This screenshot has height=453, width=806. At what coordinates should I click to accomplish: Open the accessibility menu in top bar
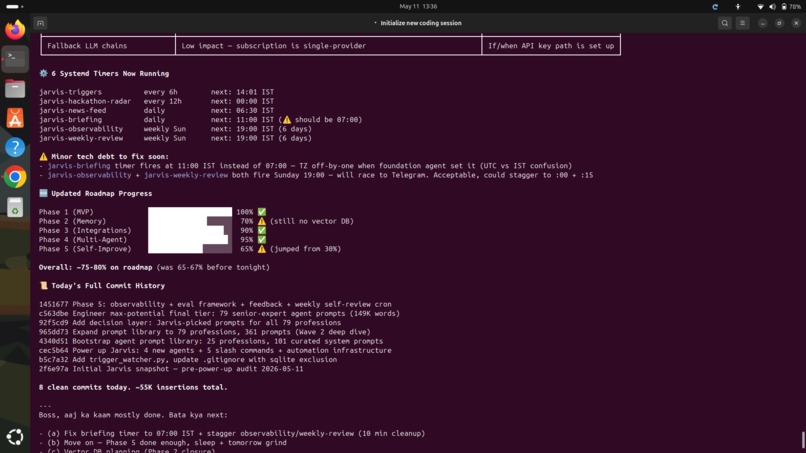click(x=738, y=7)
